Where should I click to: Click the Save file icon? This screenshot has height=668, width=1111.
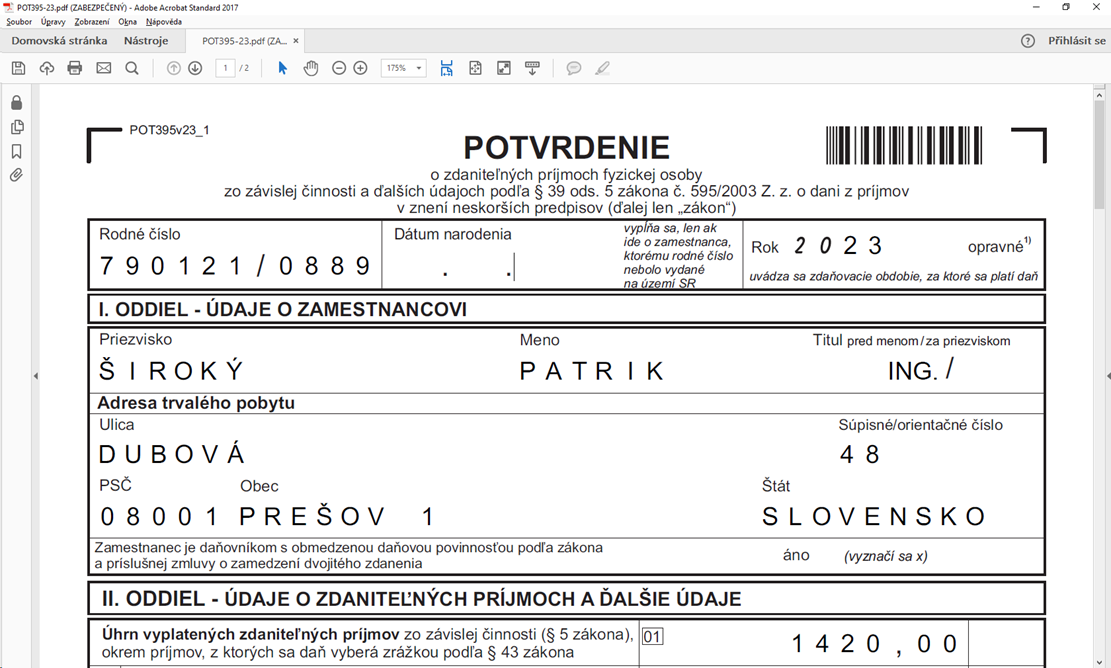pyautogui.click(x=18, y=68)
